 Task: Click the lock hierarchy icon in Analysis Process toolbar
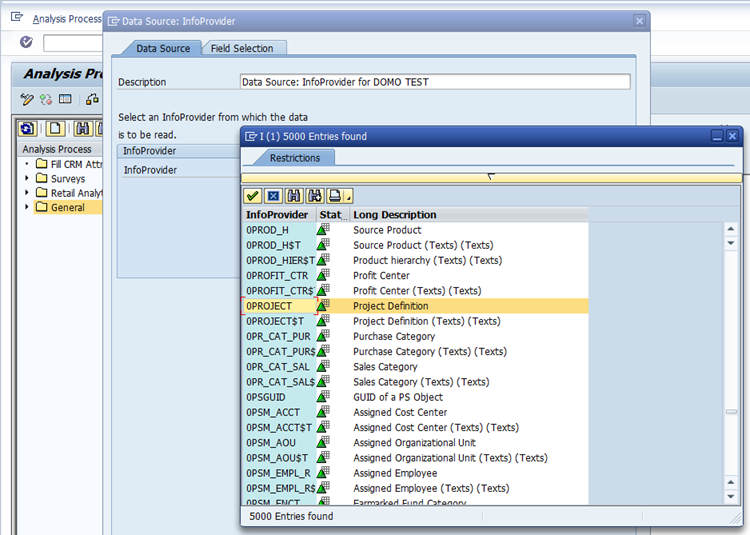(x=92, y=99)
